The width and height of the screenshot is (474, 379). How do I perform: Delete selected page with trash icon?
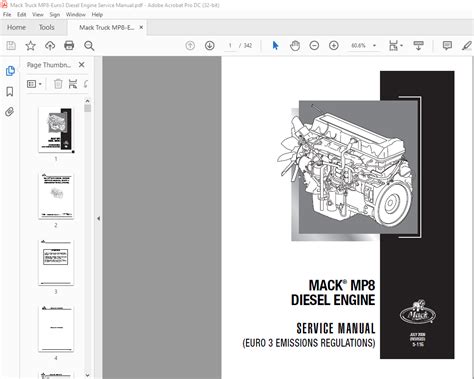pyautogui.click(x=58, y=84)
